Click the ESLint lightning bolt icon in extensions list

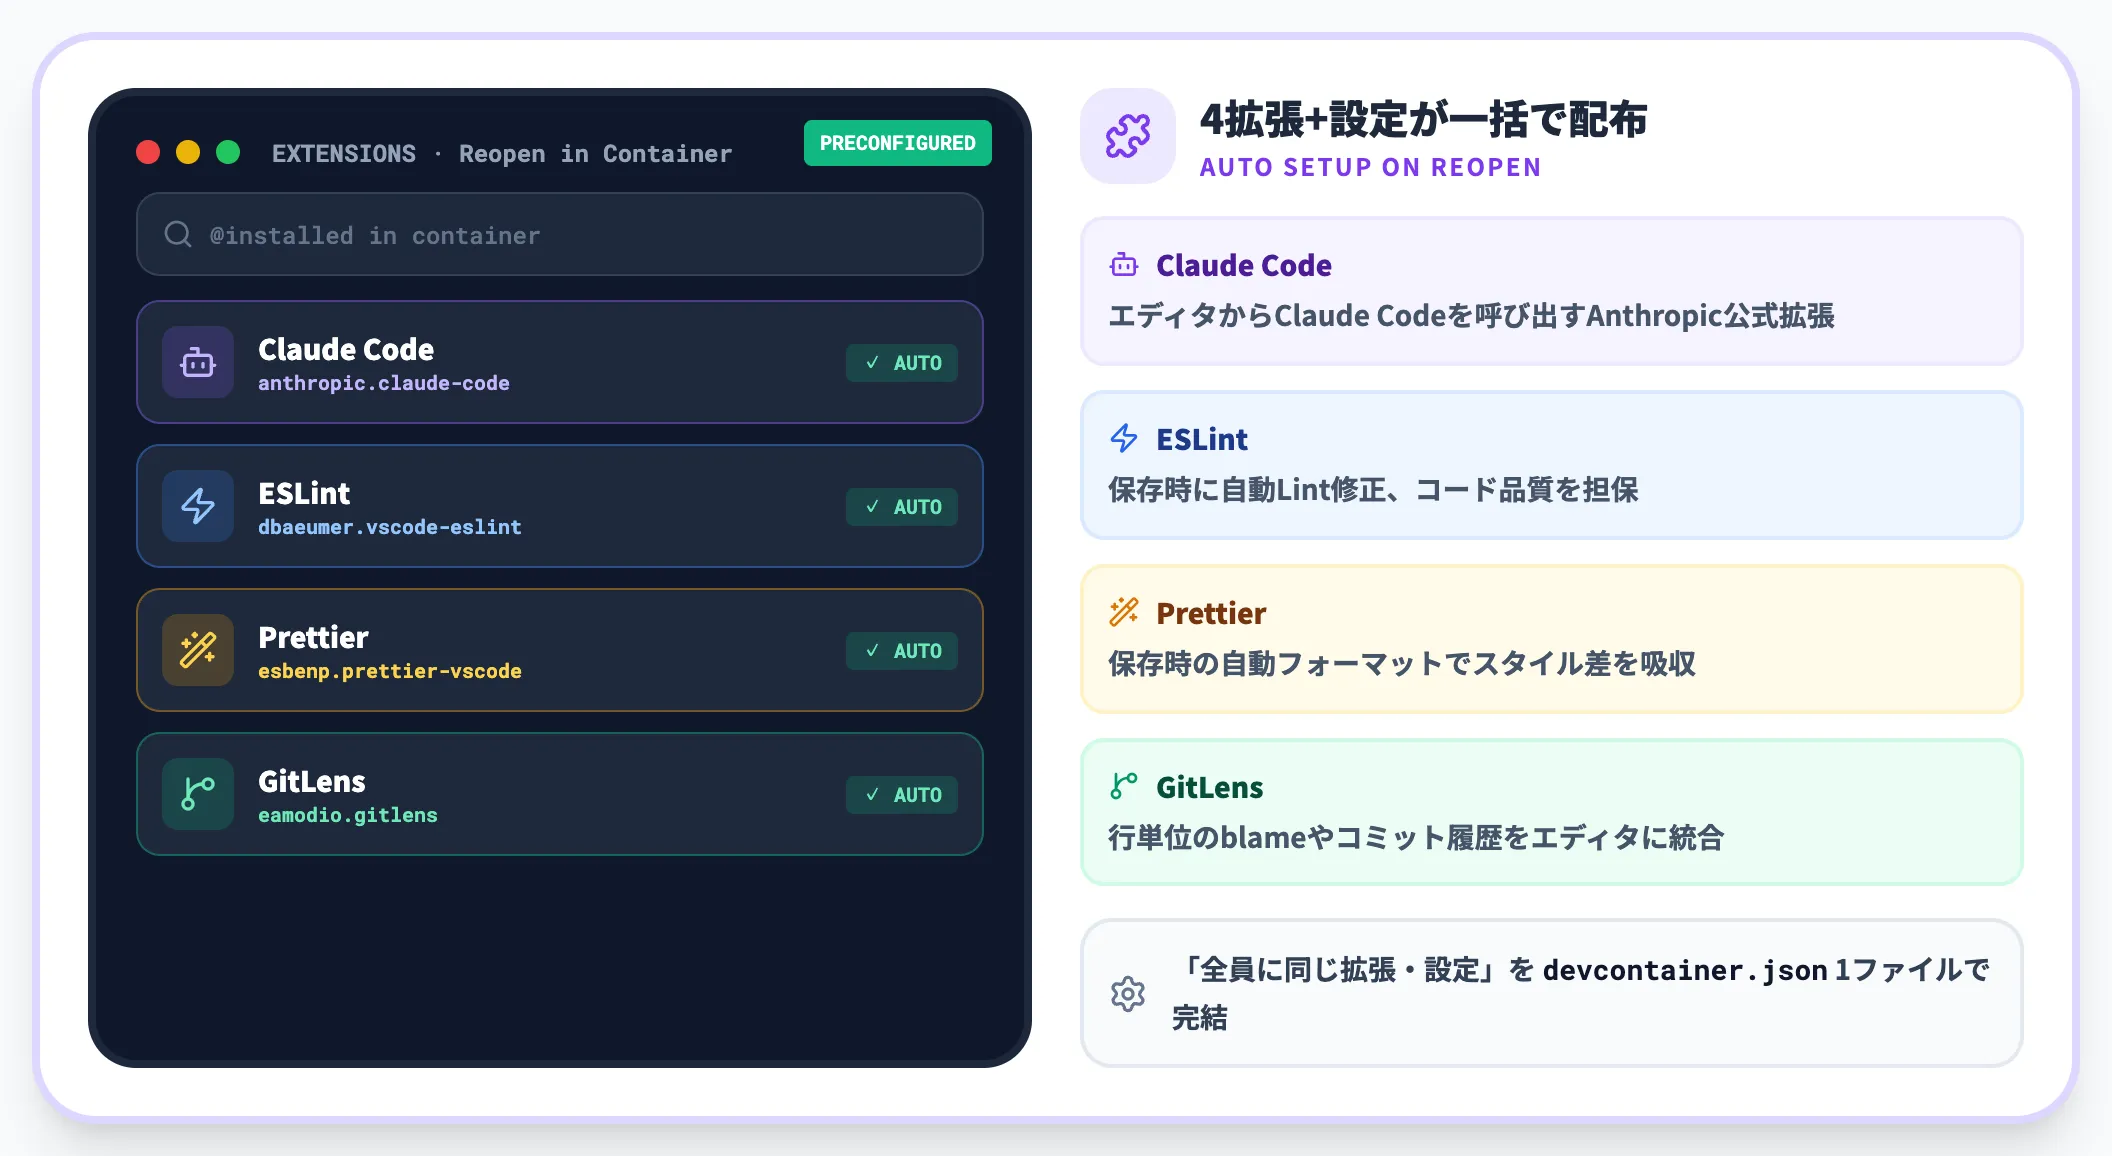[x=198, y=506]
